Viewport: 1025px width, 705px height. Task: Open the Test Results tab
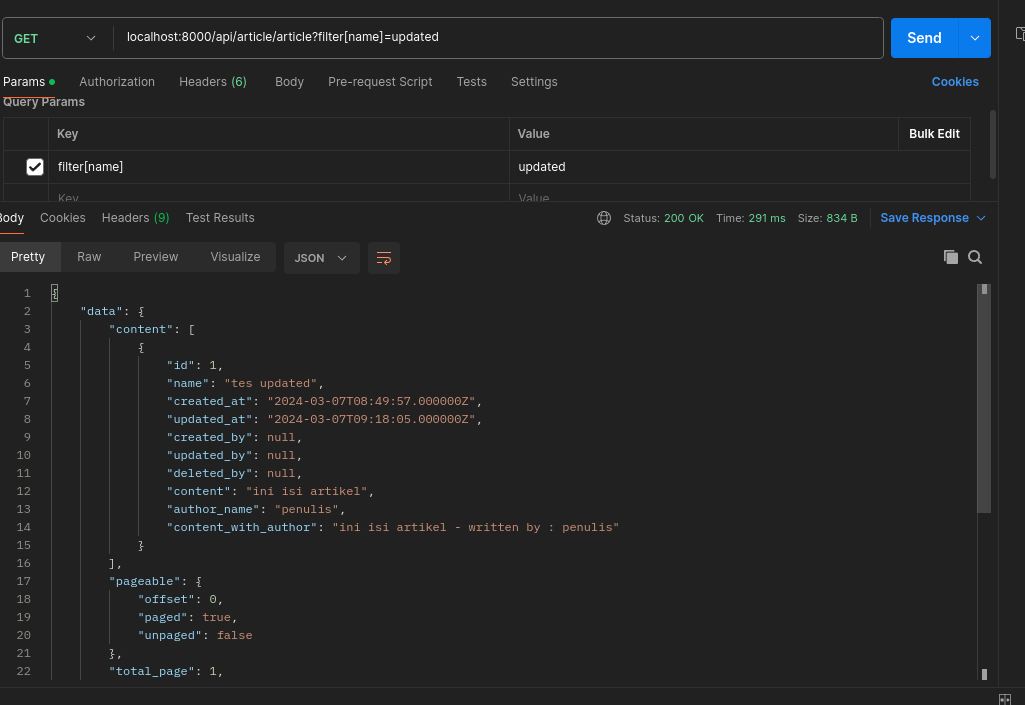click(x=220, y=218)
